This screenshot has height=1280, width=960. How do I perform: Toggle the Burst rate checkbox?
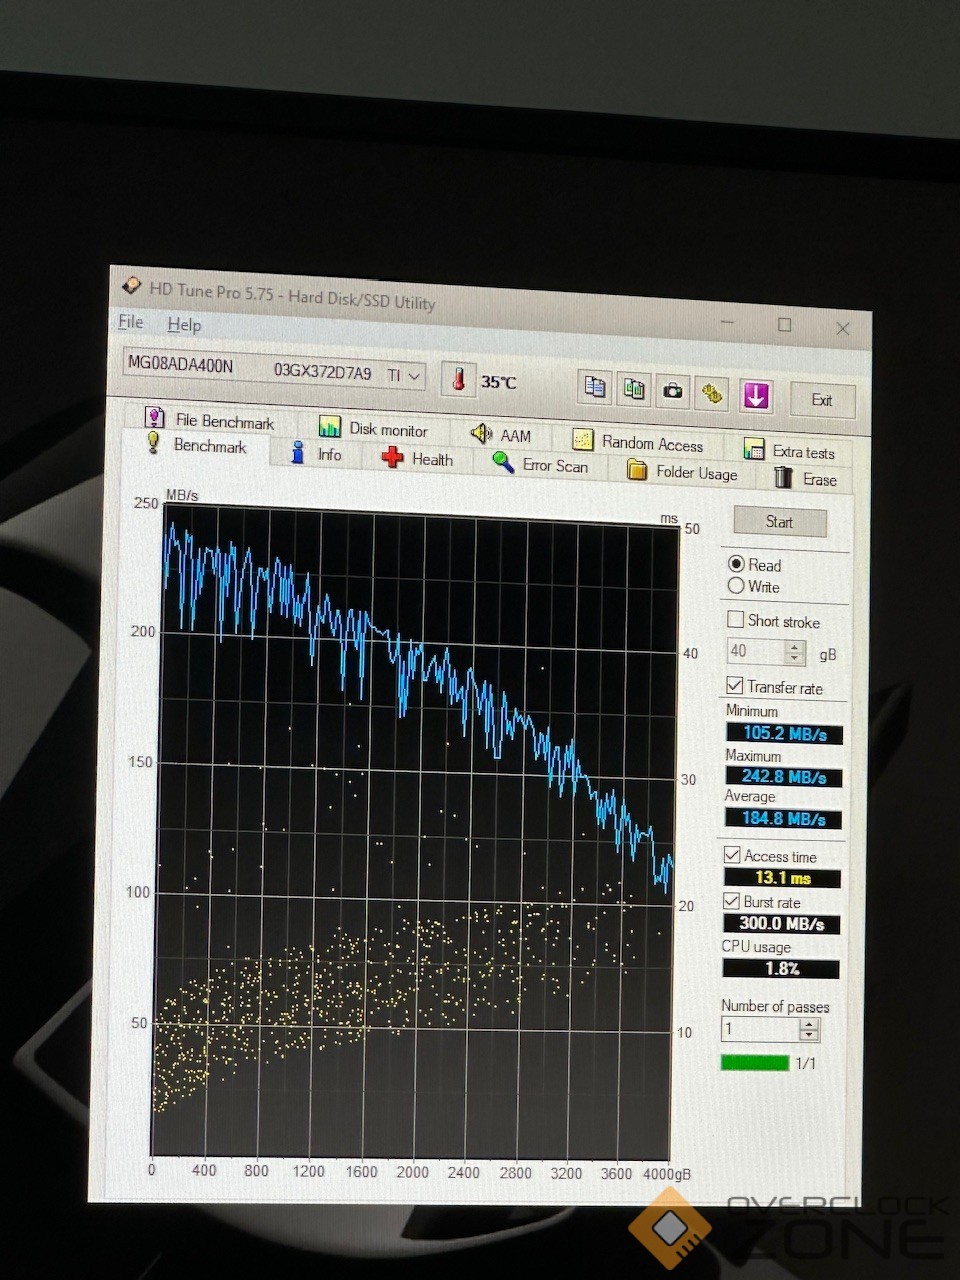tap(732, 901)
